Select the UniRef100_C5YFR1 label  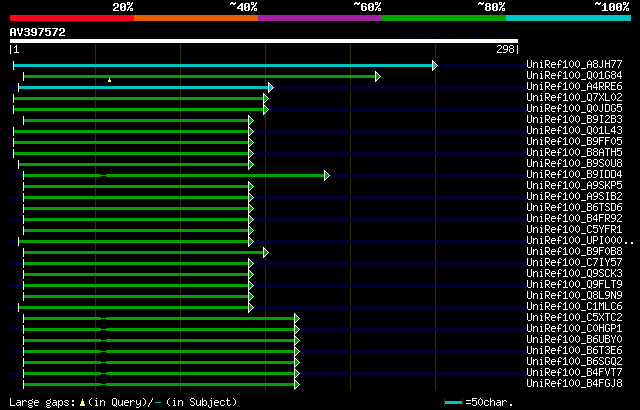(x=574, y=230)
